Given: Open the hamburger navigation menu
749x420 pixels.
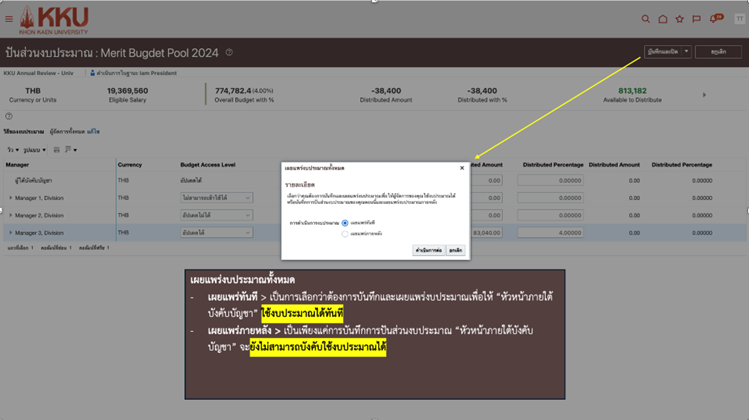Looking at the screenshot, I should pyautogui.click(x=9, y=18).
